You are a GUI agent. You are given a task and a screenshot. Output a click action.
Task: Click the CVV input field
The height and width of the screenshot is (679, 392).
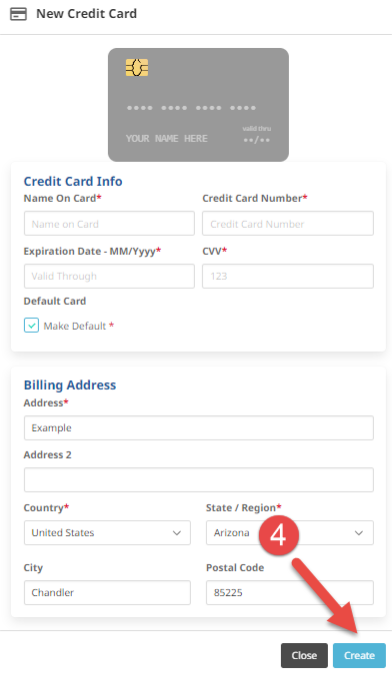coord(288,276)
